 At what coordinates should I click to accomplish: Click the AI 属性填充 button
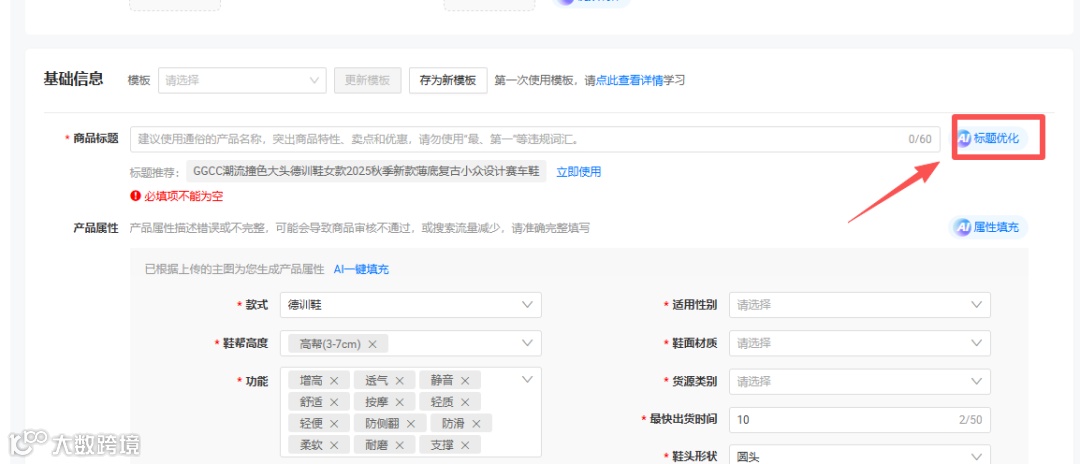pyautogui.click(x=988, y=226)
